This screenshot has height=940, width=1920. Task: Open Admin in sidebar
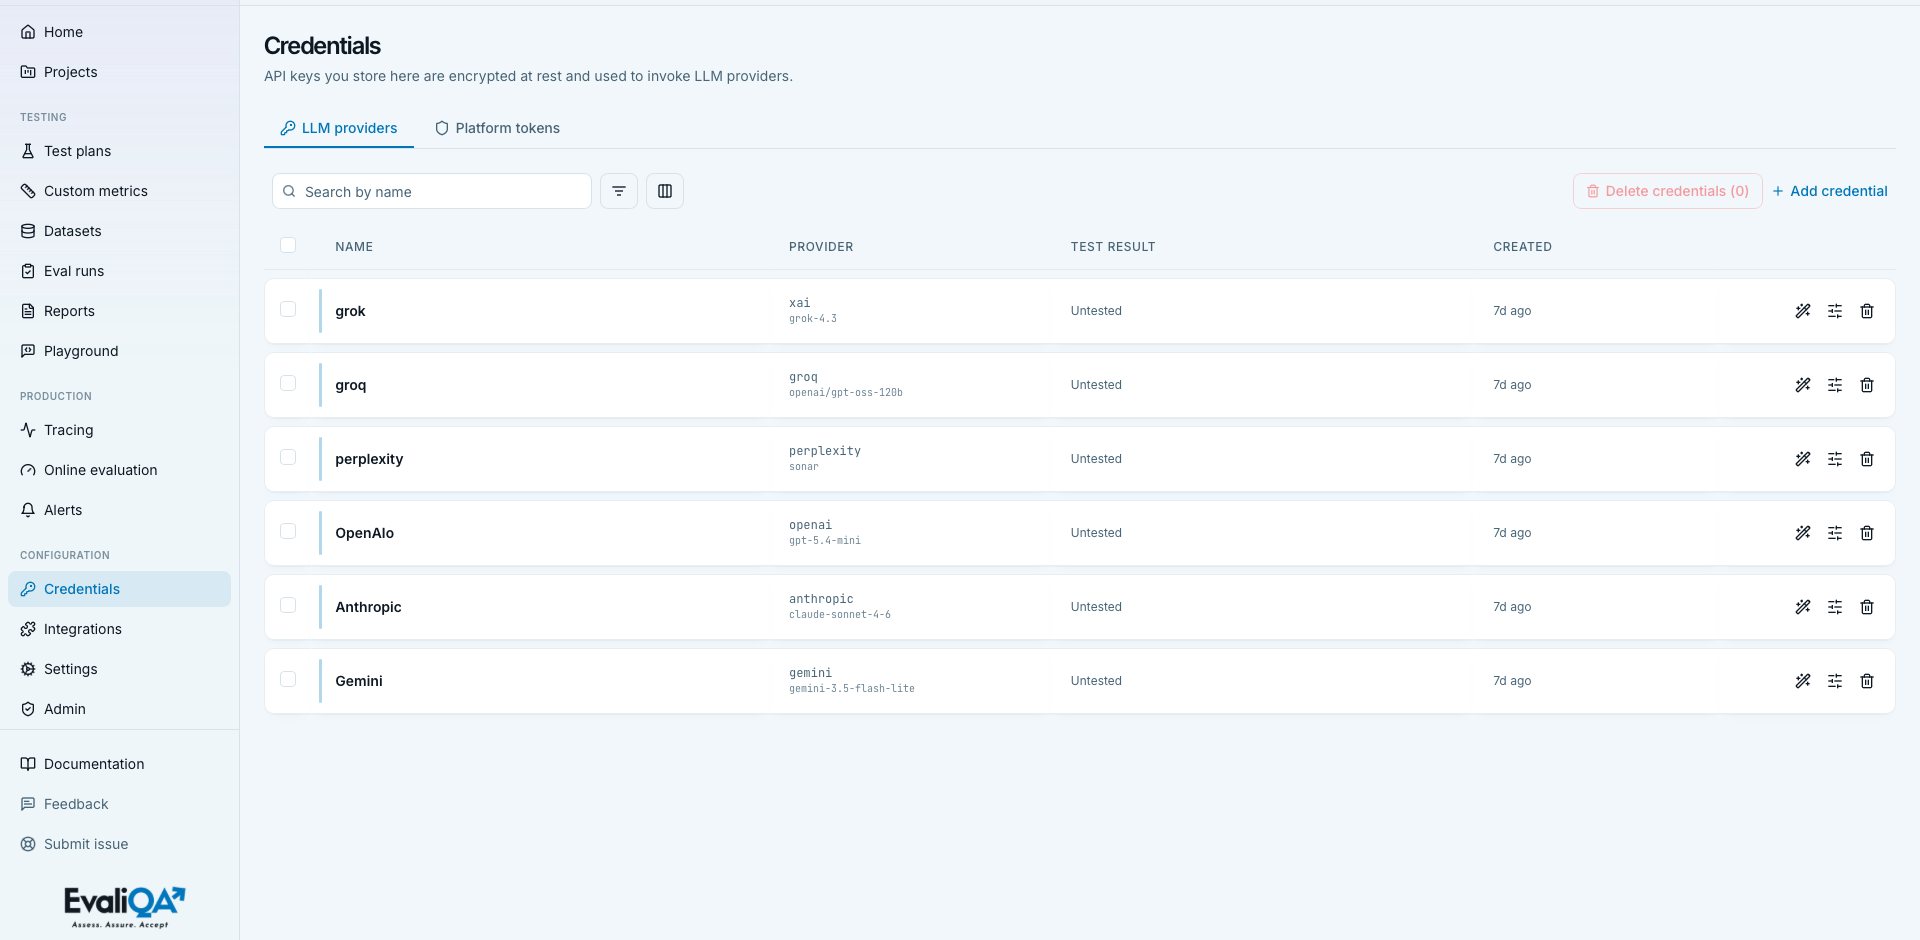[119, 709]
